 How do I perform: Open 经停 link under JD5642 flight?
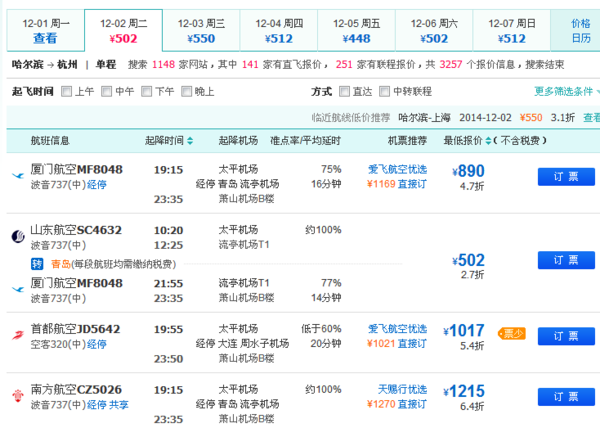click(x=97, y=344)
